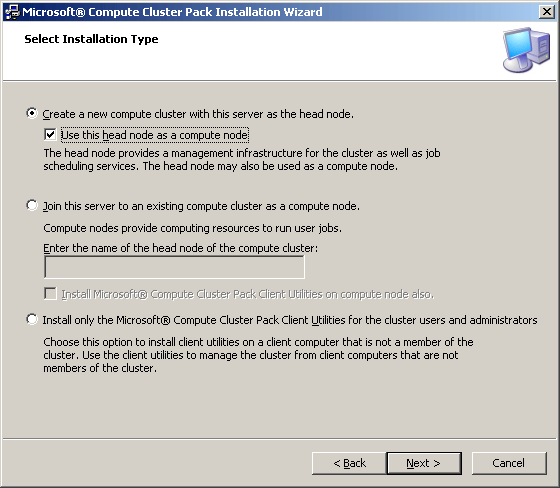Viewport: 560px width, 488px height.
Task: Pick the 'Install only the Client Utilities' radio button
Action: coord(32,319)
